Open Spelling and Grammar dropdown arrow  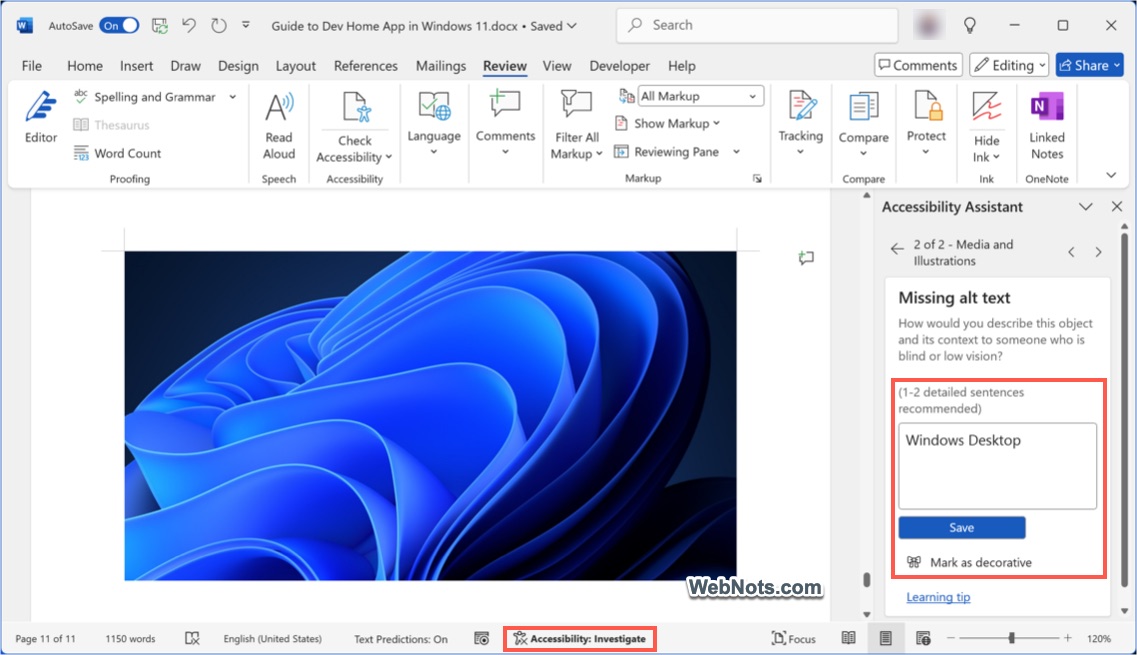coord(233,97)
